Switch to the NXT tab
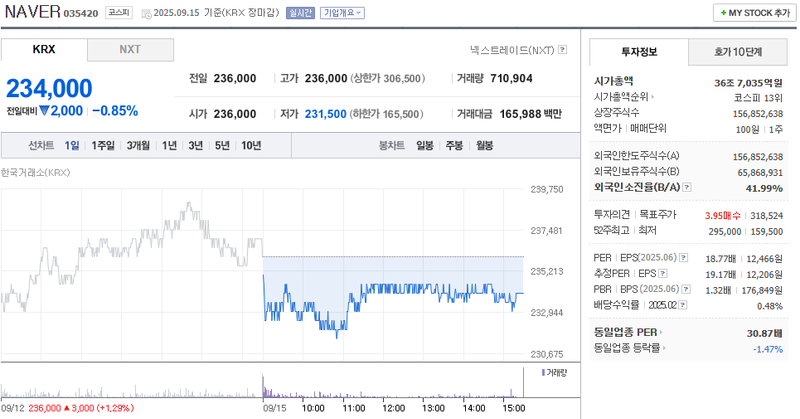 click(130, 50)
